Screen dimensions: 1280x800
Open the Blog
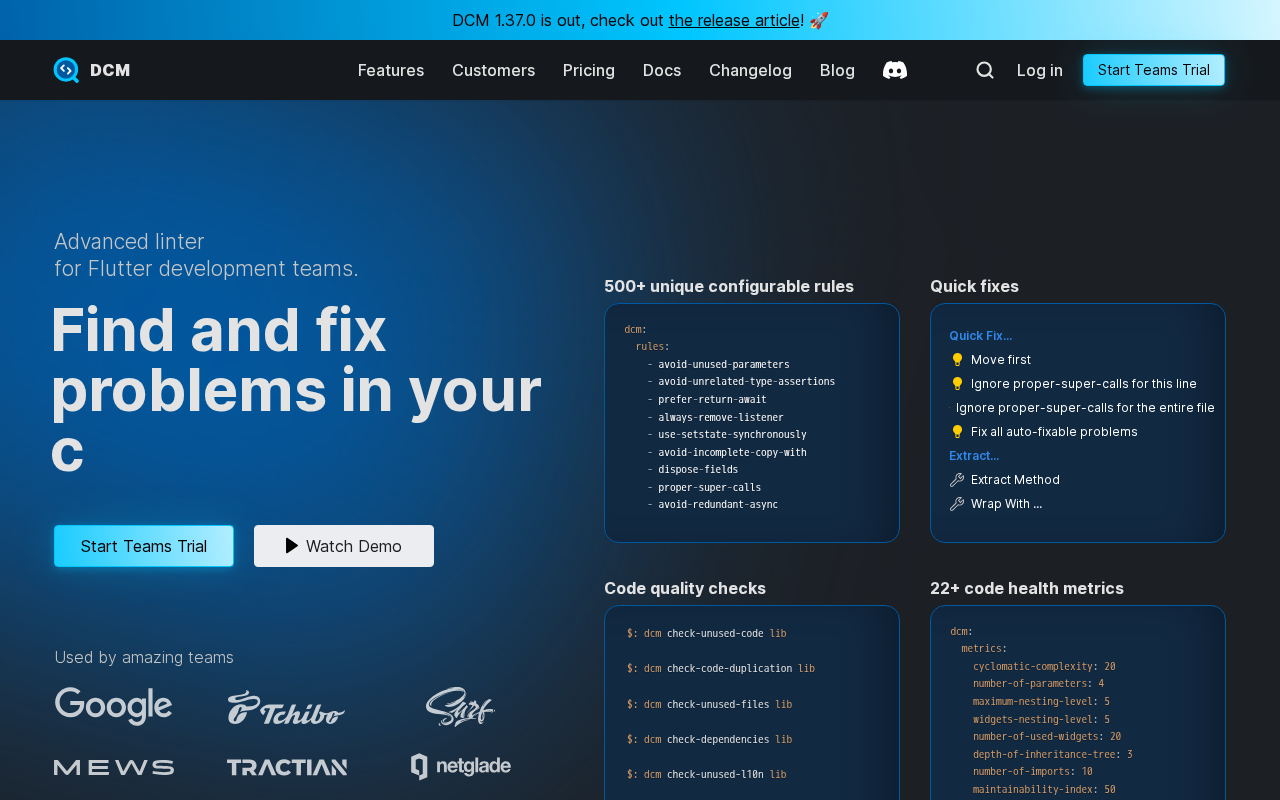coord(837,70)
